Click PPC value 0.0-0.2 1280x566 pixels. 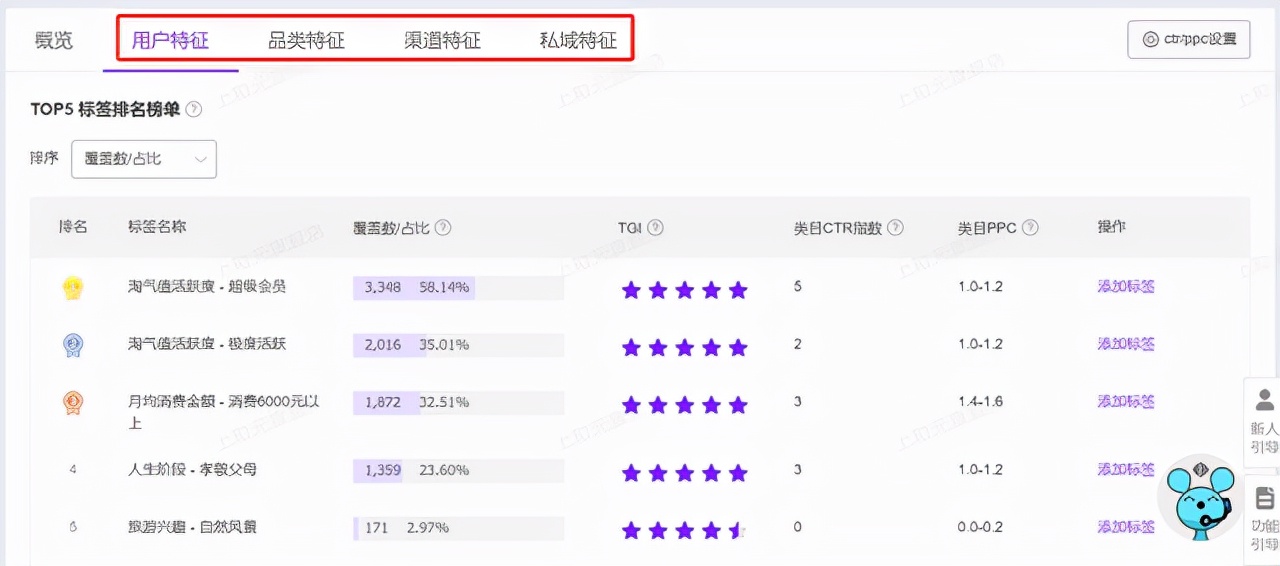click(x=980, y=527)
